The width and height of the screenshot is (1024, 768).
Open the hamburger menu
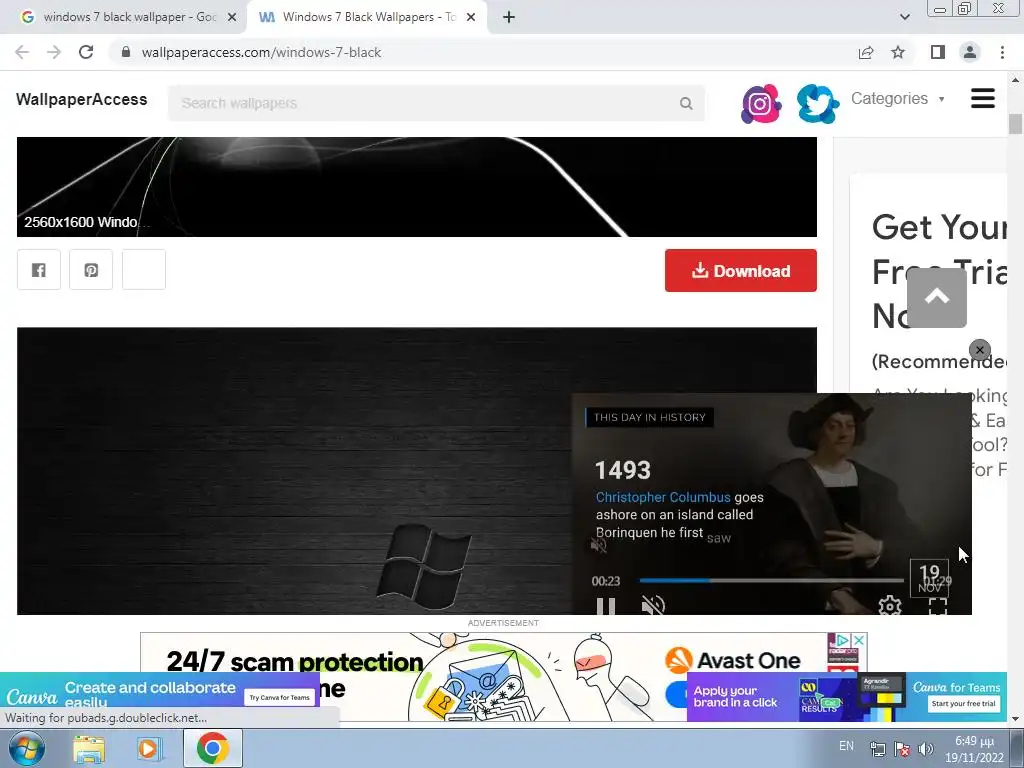[x=983, y=99]
